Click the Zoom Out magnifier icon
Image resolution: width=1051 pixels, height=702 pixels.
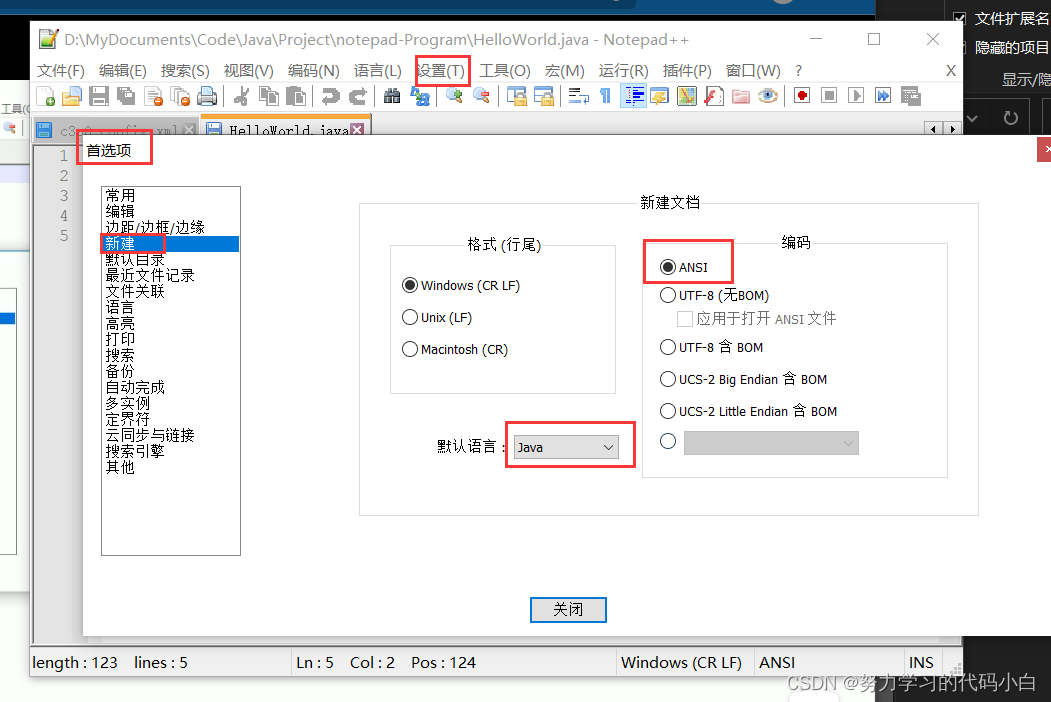481,97
